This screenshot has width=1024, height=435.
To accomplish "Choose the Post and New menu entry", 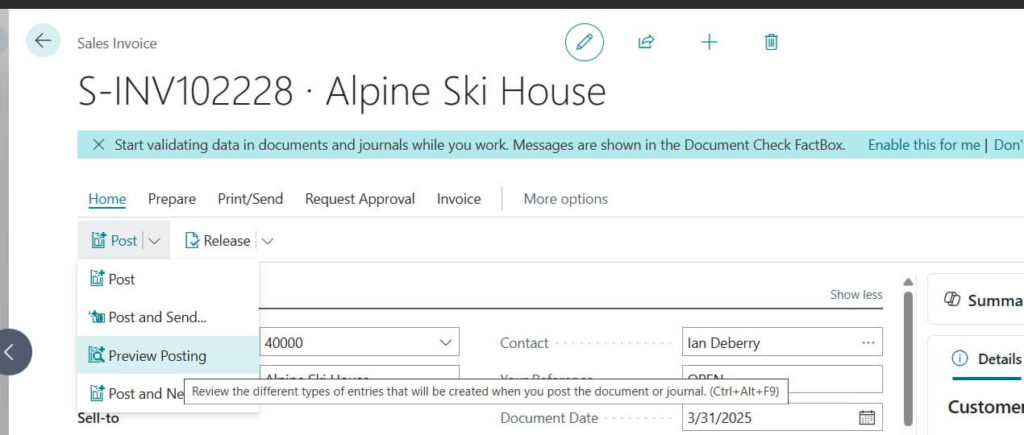I will (x=131, y=393).
